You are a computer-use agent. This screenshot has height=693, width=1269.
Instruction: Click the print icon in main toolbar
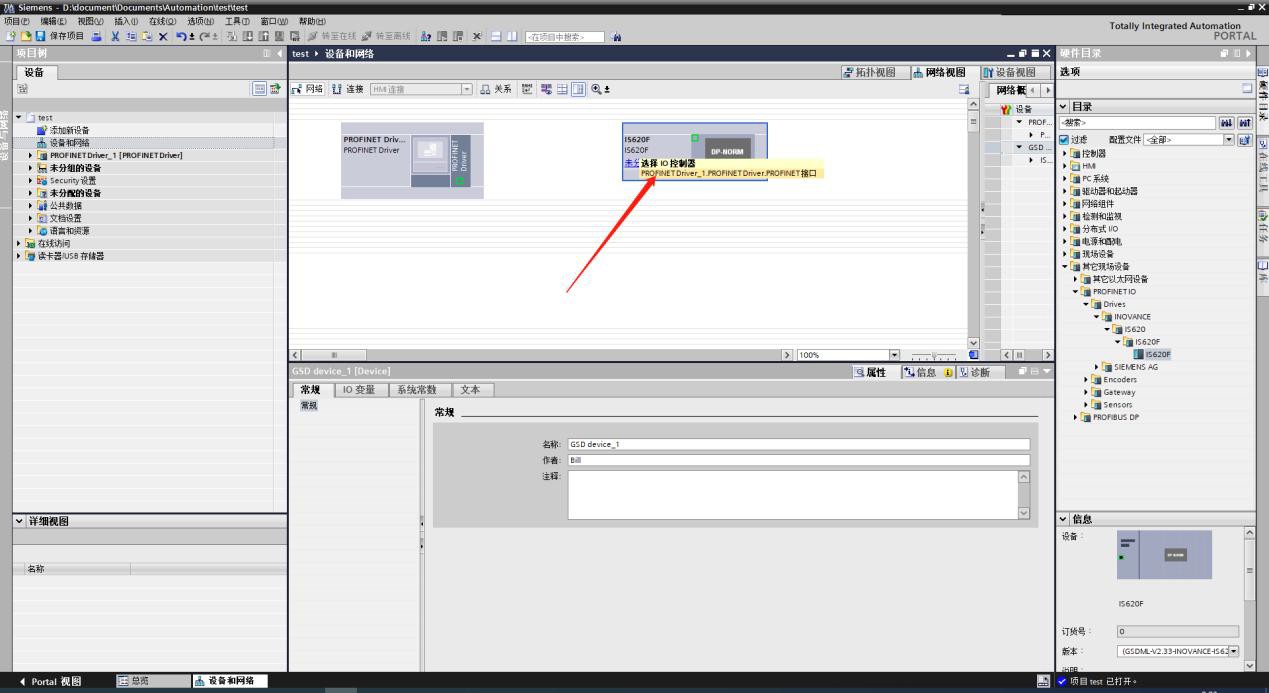97,37
